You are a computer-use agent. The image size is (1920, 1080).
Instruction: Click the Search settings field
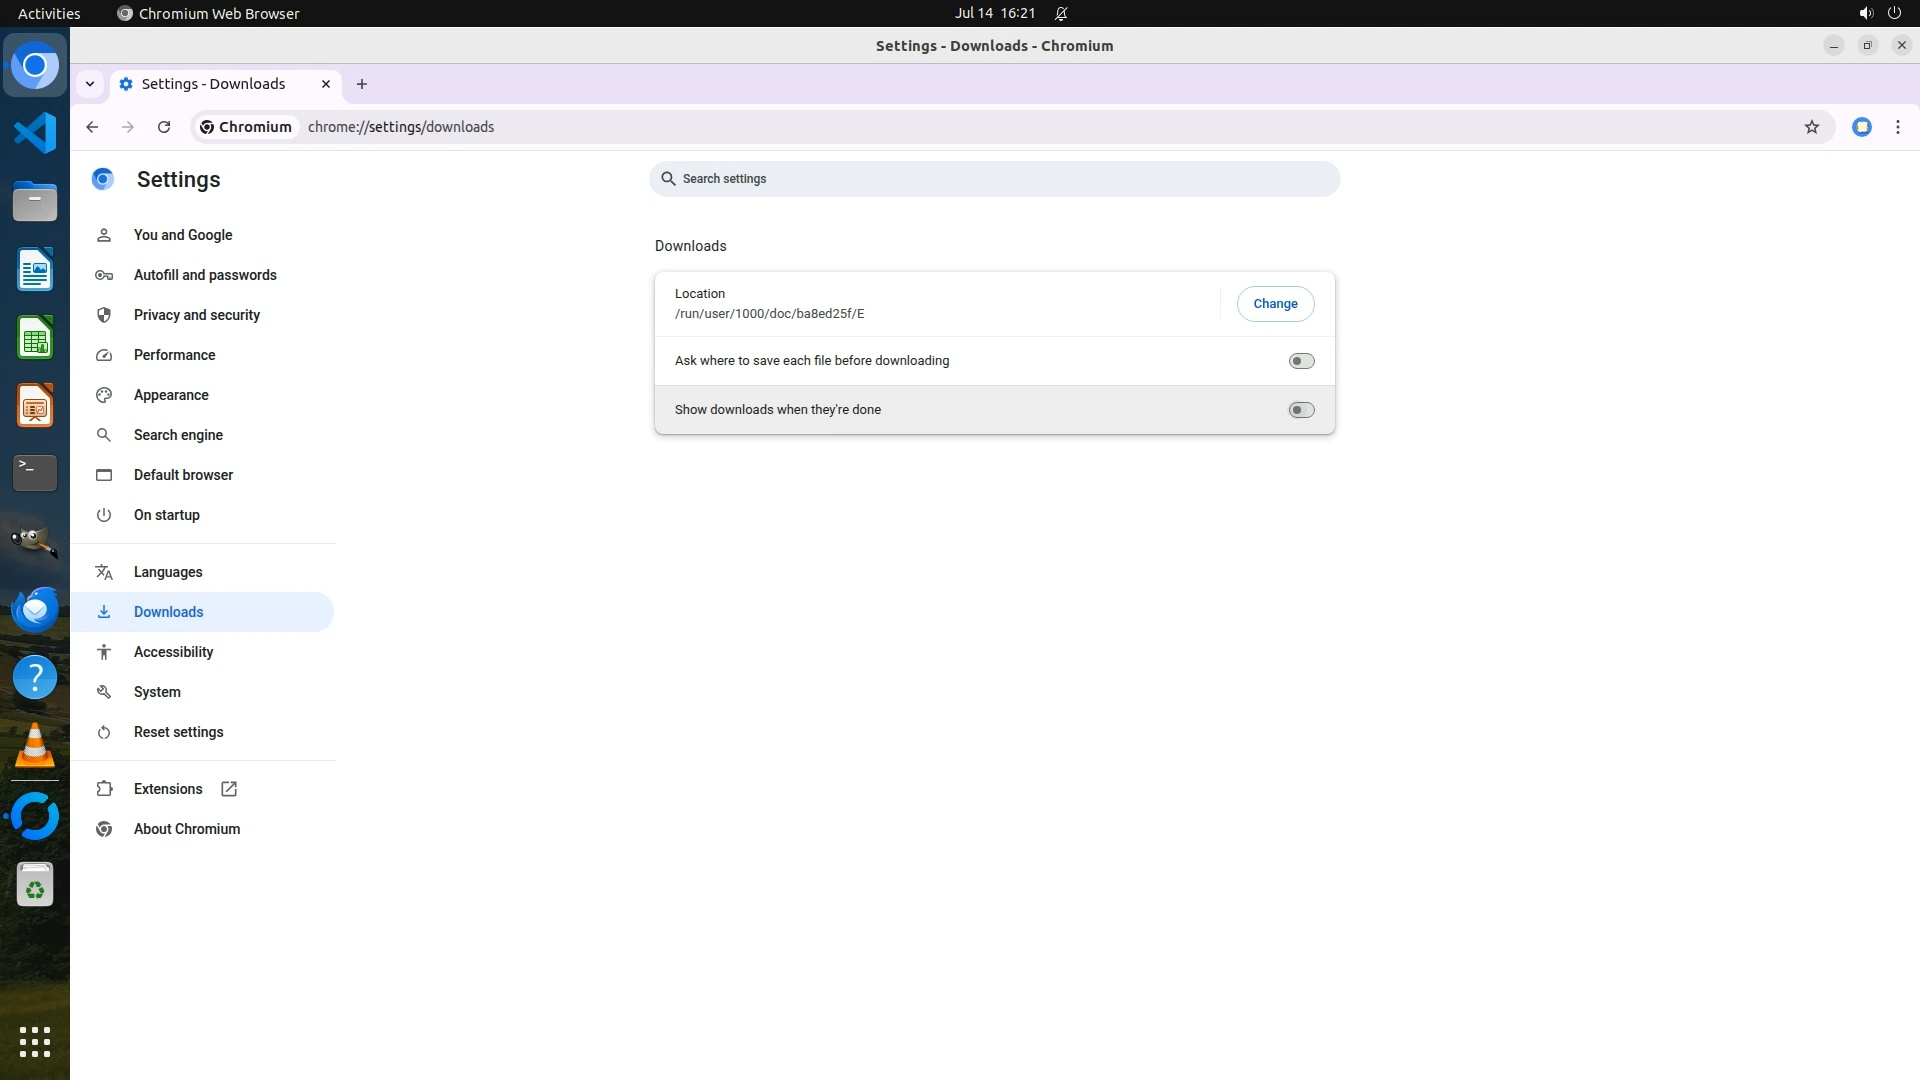pos(993,179)
